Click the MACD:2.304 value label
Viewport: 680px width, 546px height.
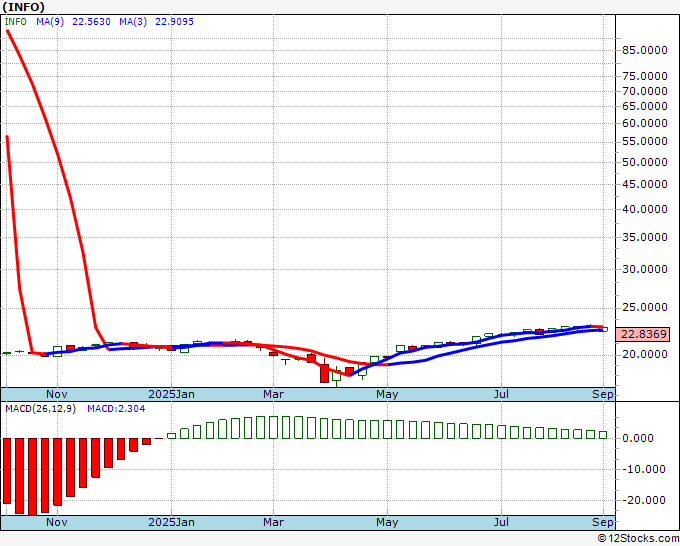pos(116,409)
